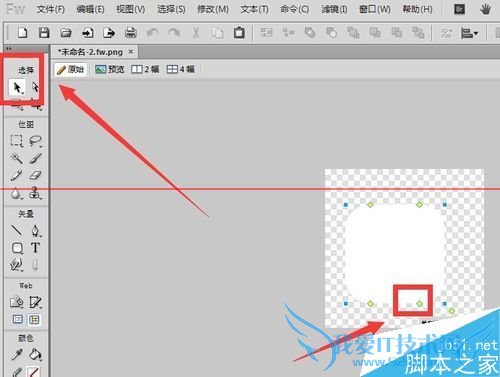The width and height of the screenshot is (500, 377).
Task: Click the Group objects icon
Action: pyautogui.click(x=266, y=33)
